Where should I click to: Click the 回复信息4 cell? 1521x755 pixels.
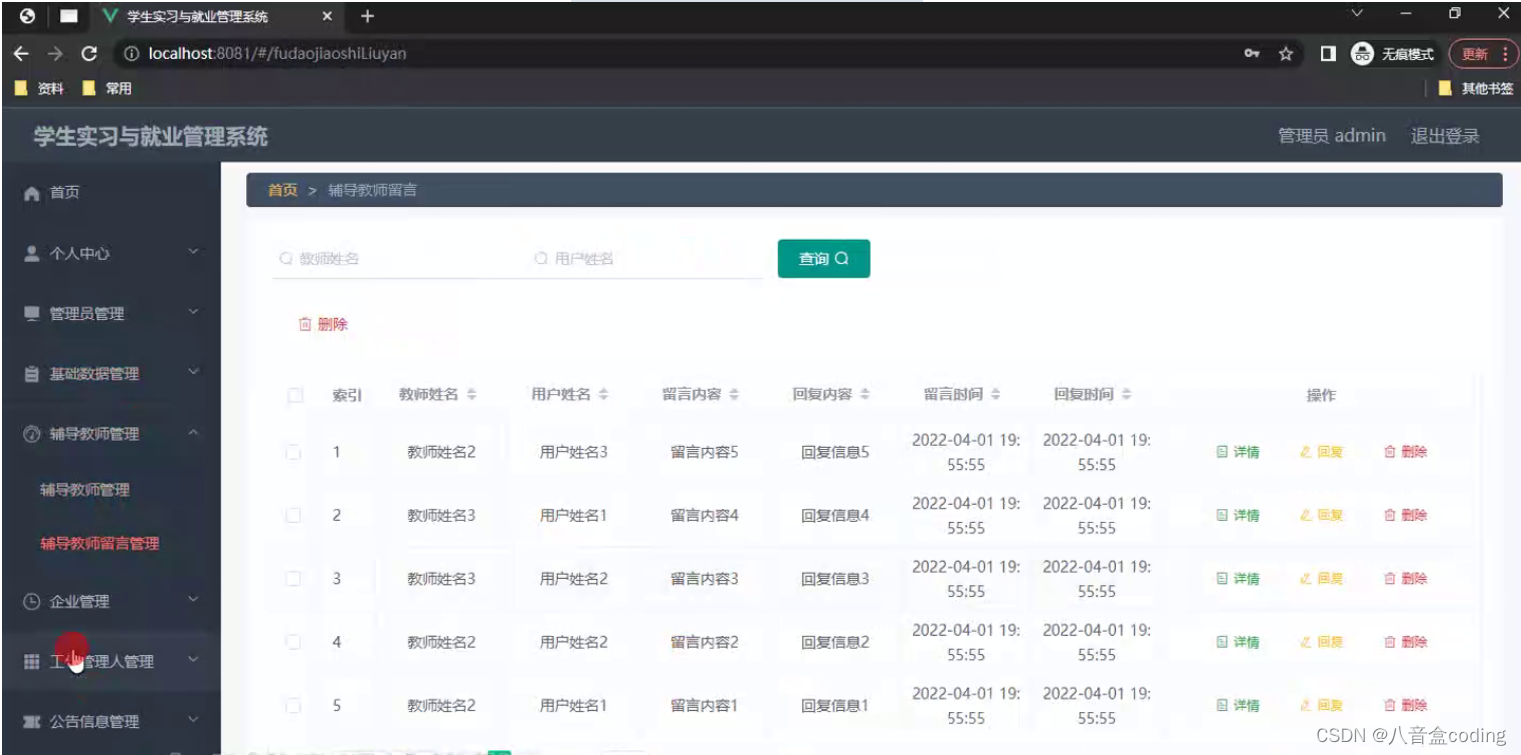tap(835, 515)
